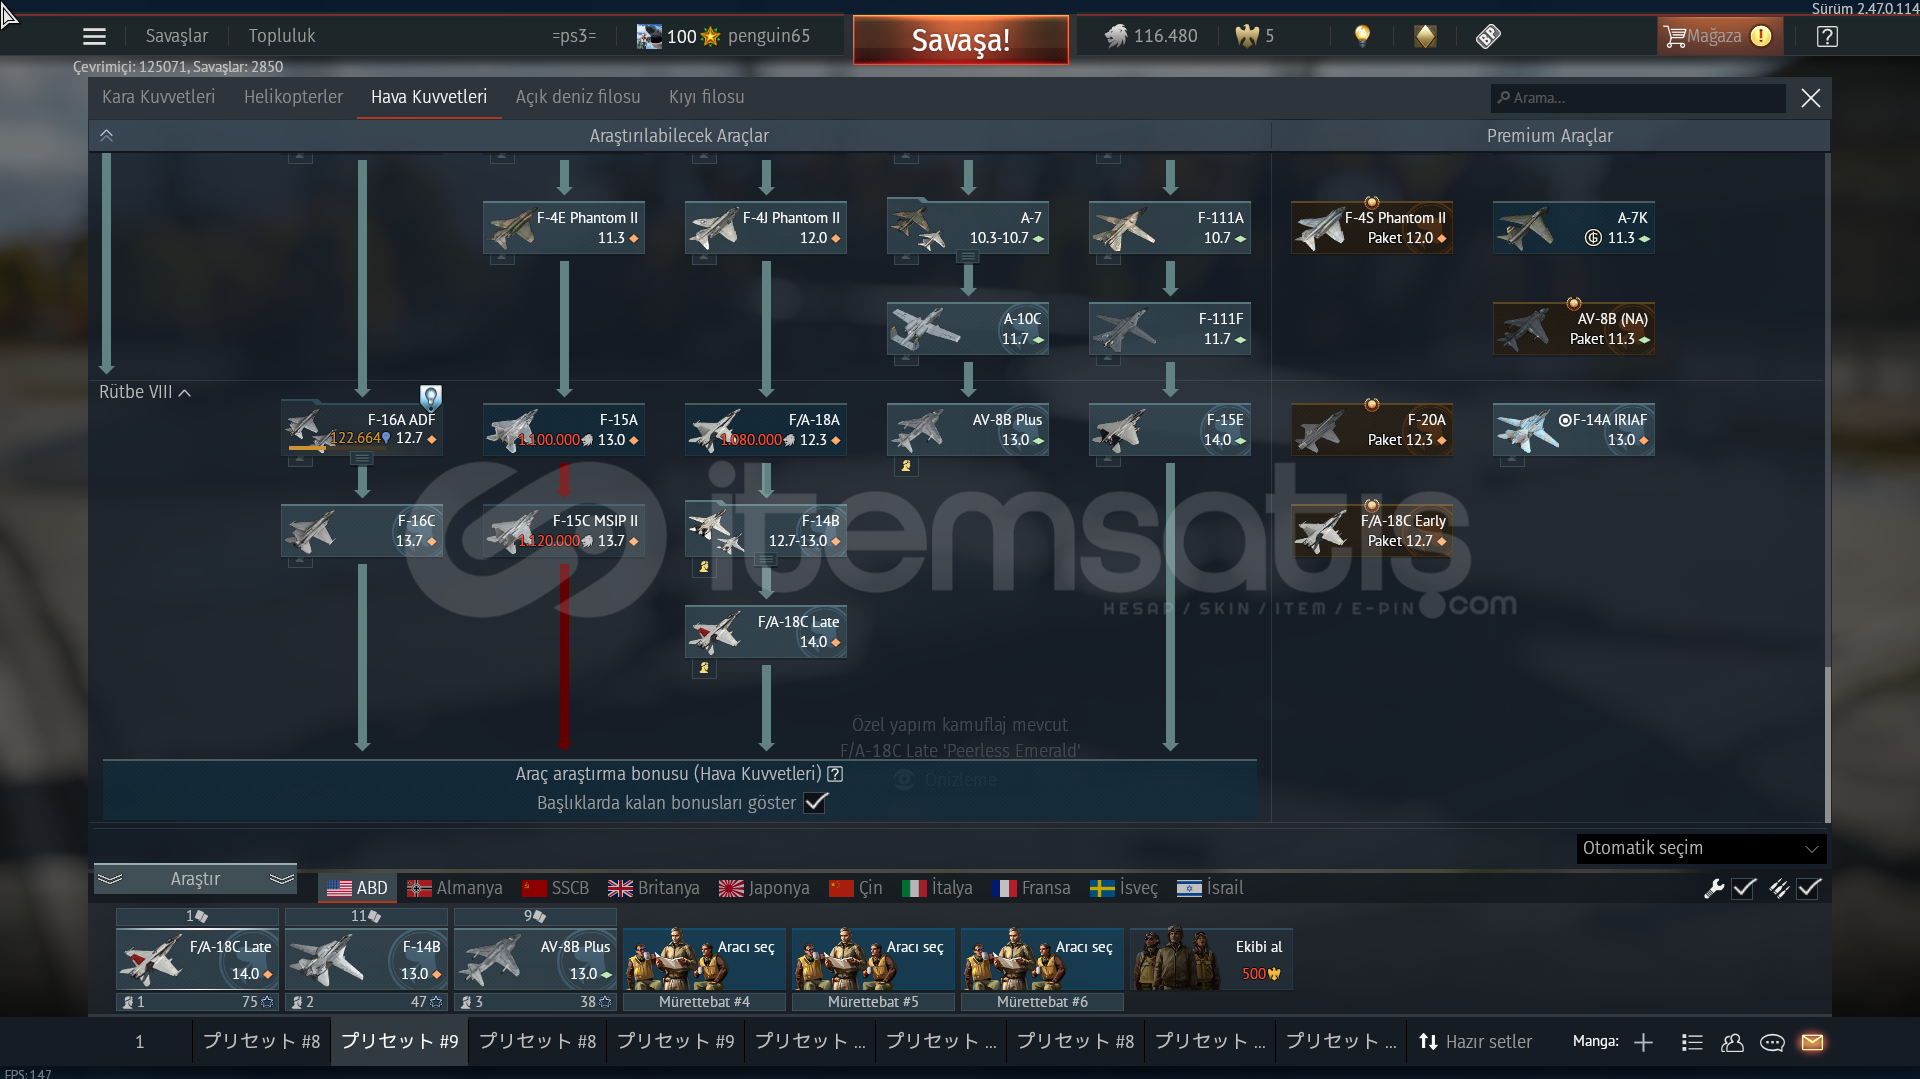Choose vehicle for Mürettebat #4 slot

point(704,959)
